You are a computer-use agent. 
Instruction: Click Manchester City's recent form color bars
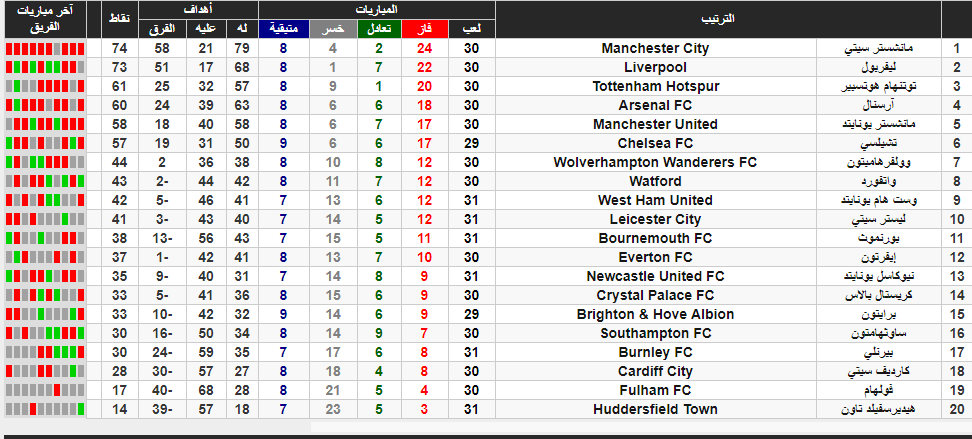click(x=45, y=48)
